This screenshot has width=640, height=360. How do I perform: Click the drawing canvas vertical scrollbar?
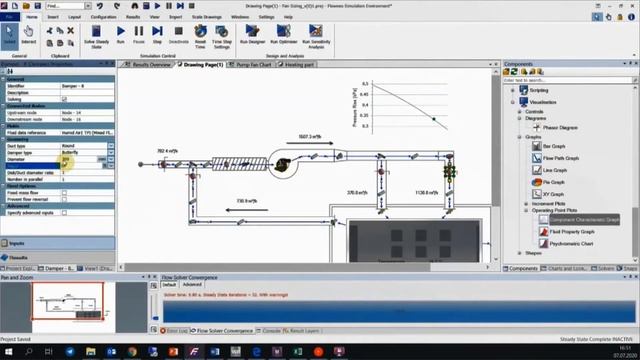pos(496,141)
